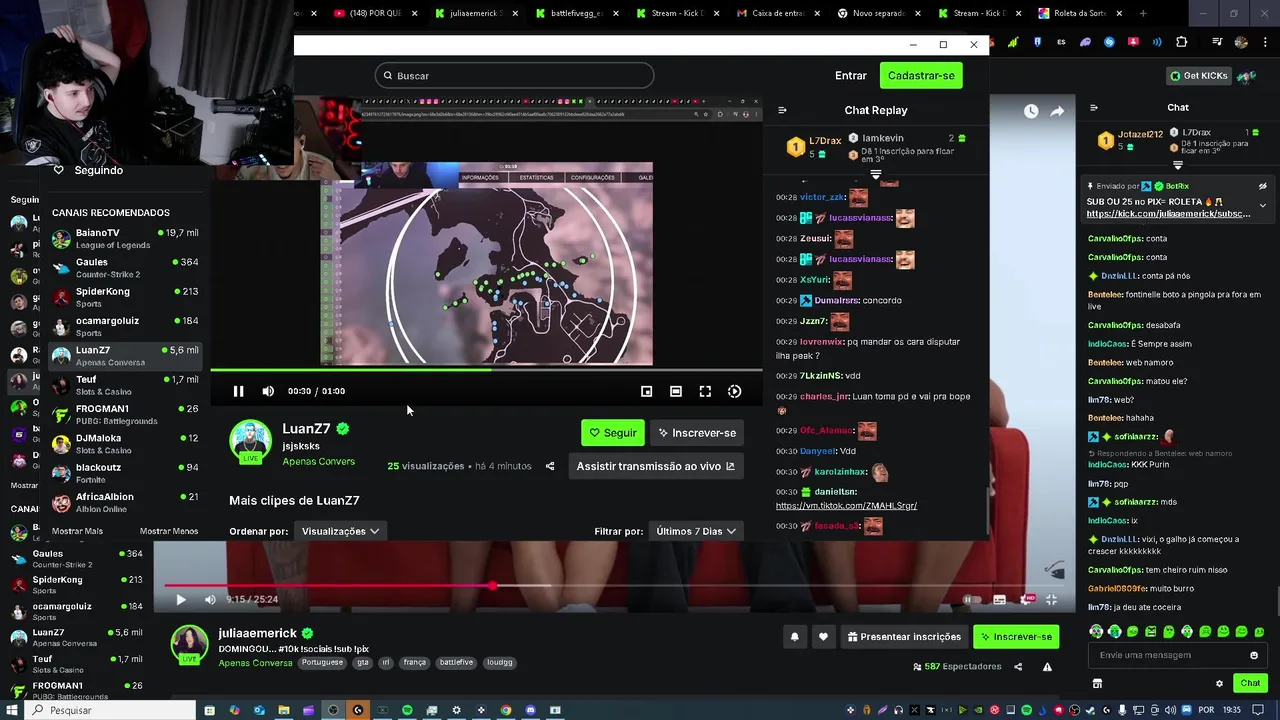This screenshot has height=720, width=1280.
Task: Click Mostrar Mais in sidebar
Action: click(x=78, y=531)
